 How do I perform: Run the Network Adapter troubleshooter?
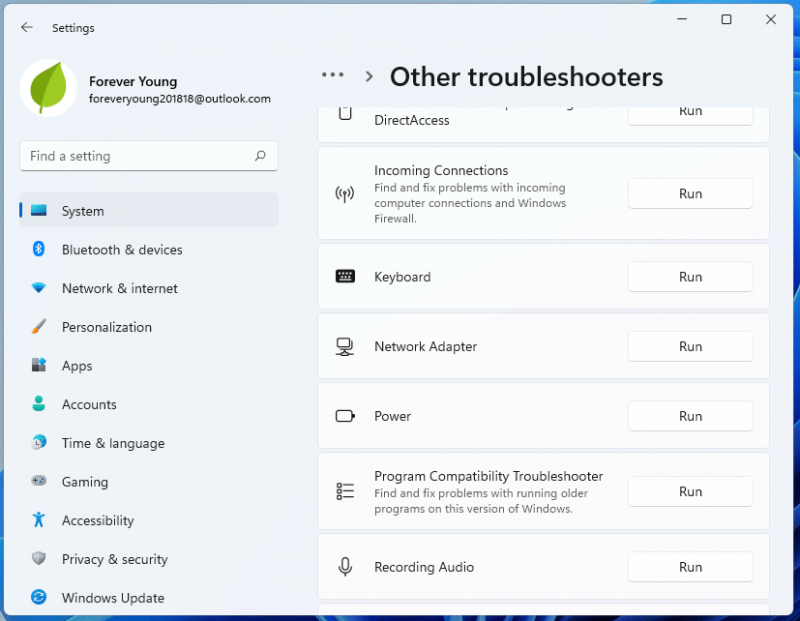(690, 346)
